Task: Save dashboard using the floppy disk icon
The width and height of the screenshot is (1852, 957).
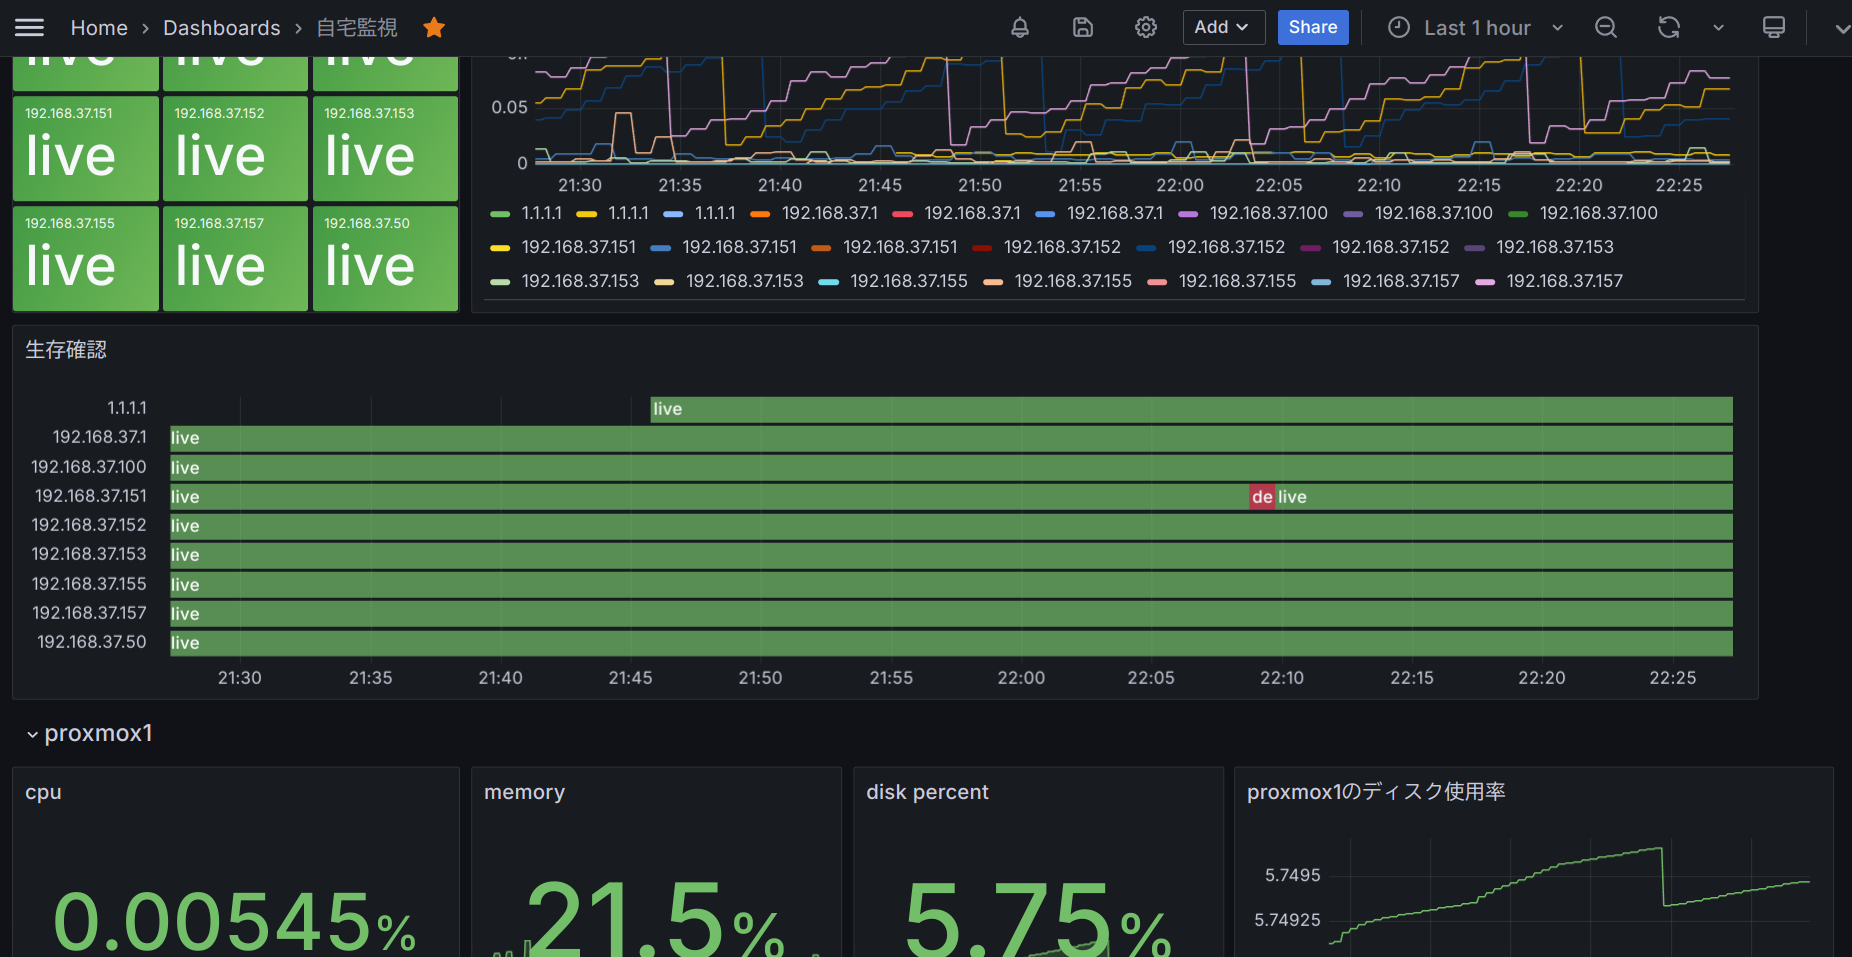Action: [1083, 28]
